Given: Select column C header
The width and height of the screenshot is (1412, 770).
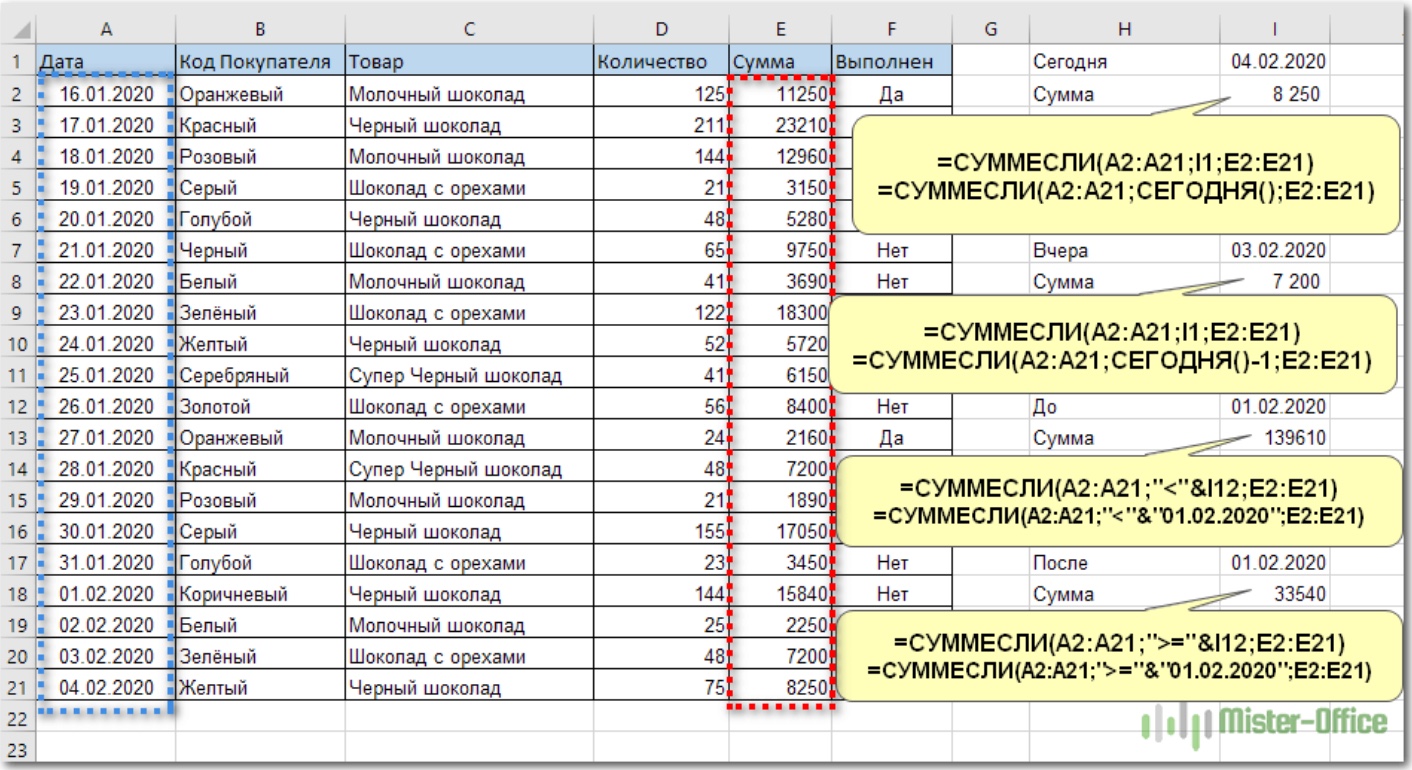Looking at the screenshot, I should pyautogui.click(x=469, y=30).
